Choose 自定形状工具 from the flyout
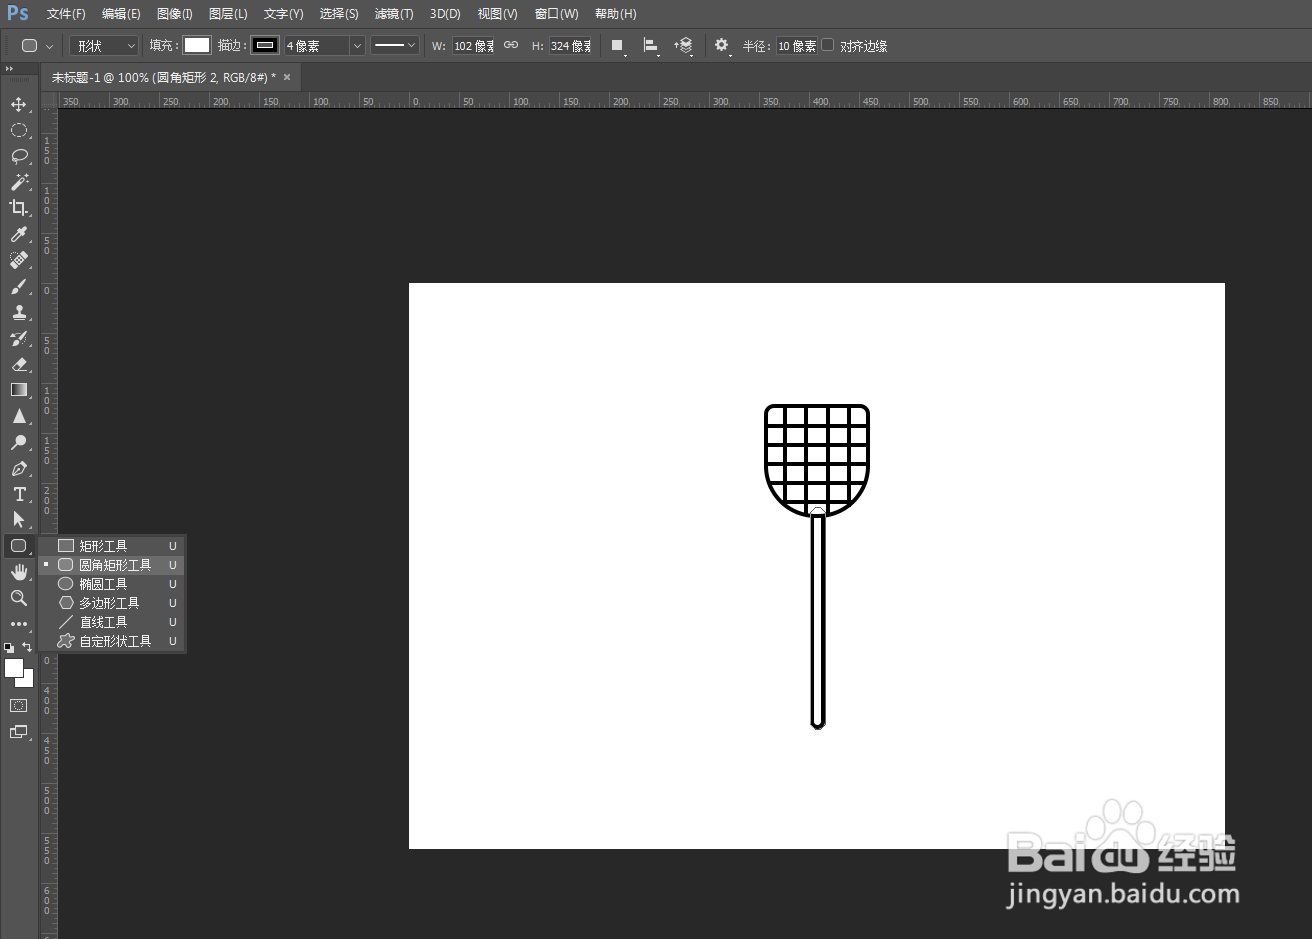1312x939 pixels. [x=112, y=641]
